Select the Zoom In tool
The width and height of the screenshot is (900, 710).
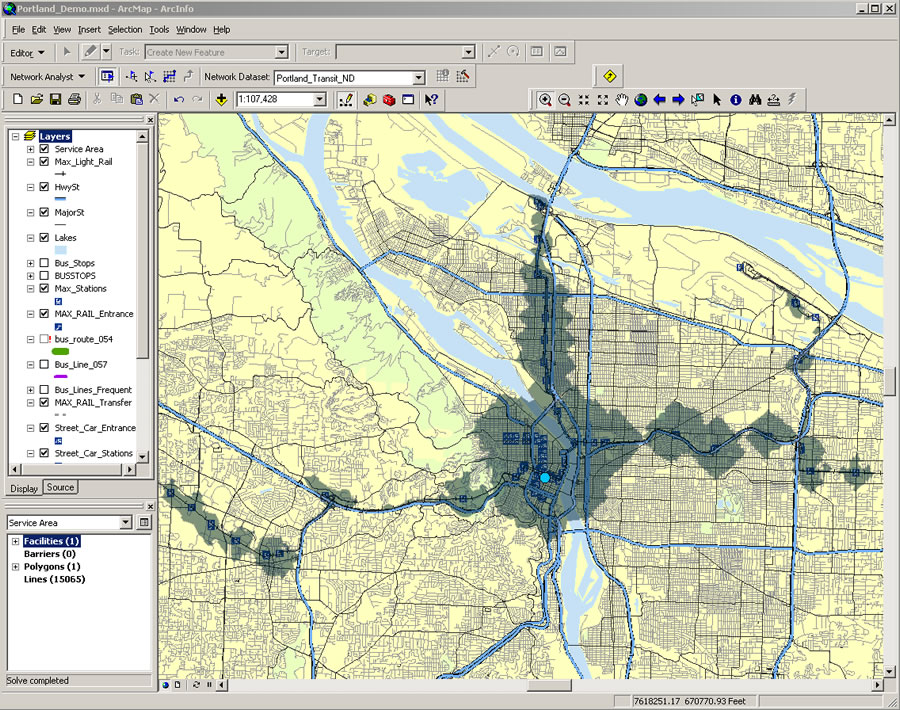click(x=545, y=100)
